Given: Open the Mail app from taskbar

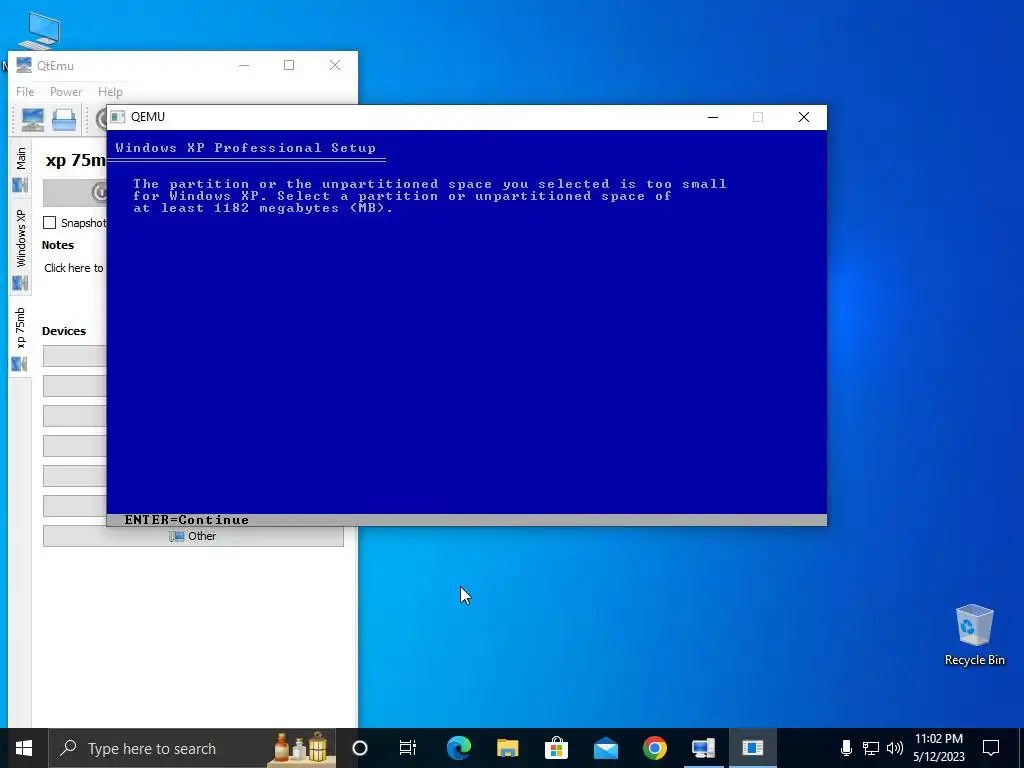Looking at the screenshot, I should [605, 748].
